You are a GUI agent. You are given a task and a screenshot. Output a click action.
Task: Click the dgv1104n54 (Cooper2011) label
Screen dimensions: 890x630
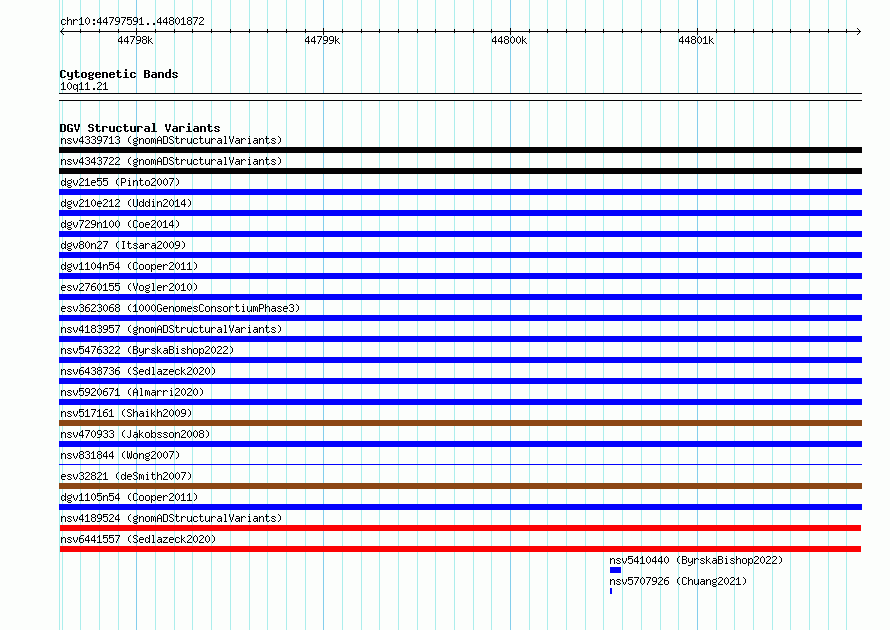129,266
